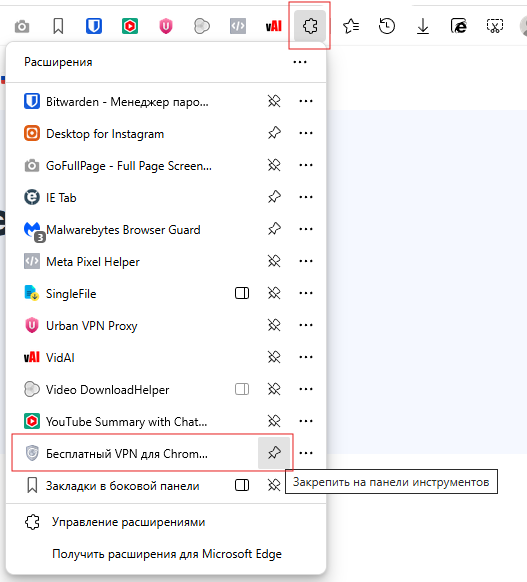Screen dimensions: 527x582
Task: Open Закладки в боковой панели side panel
Action: (242, 485)
